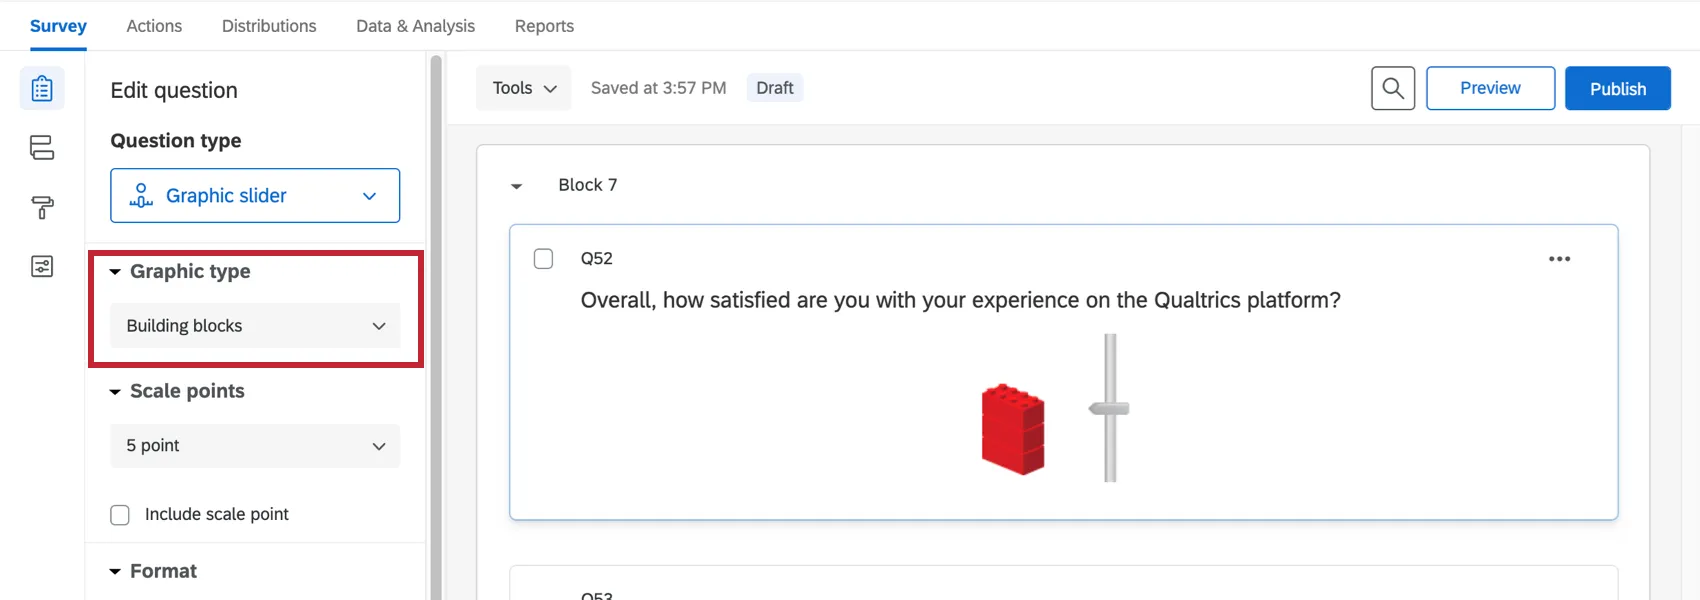Viewport: 1700px width, 600px height.
Task: Open the Tools menu
Action: pos(523,87)
